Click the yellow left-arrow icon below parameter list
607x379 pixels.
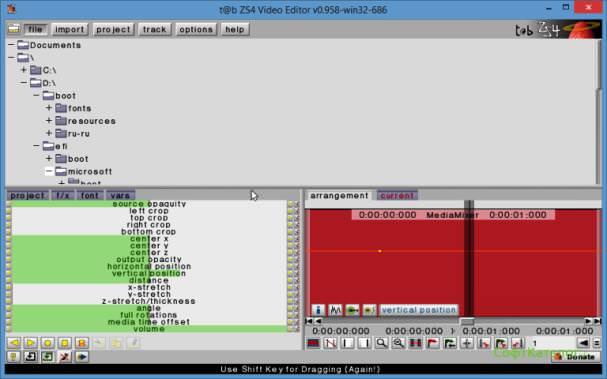(x=14, y=343)
